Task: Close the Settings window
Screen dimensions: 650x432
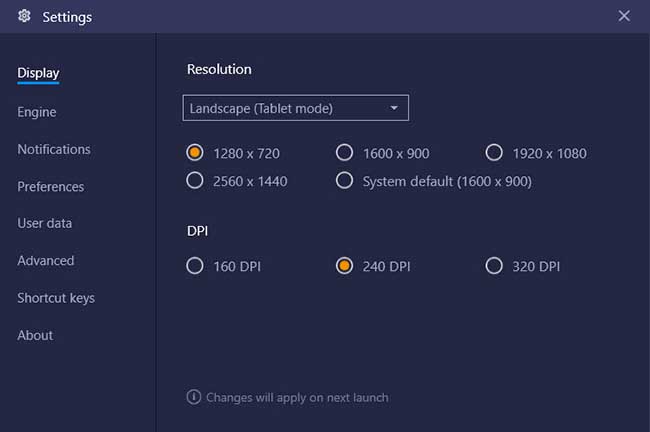Action: tap(624, 16)
